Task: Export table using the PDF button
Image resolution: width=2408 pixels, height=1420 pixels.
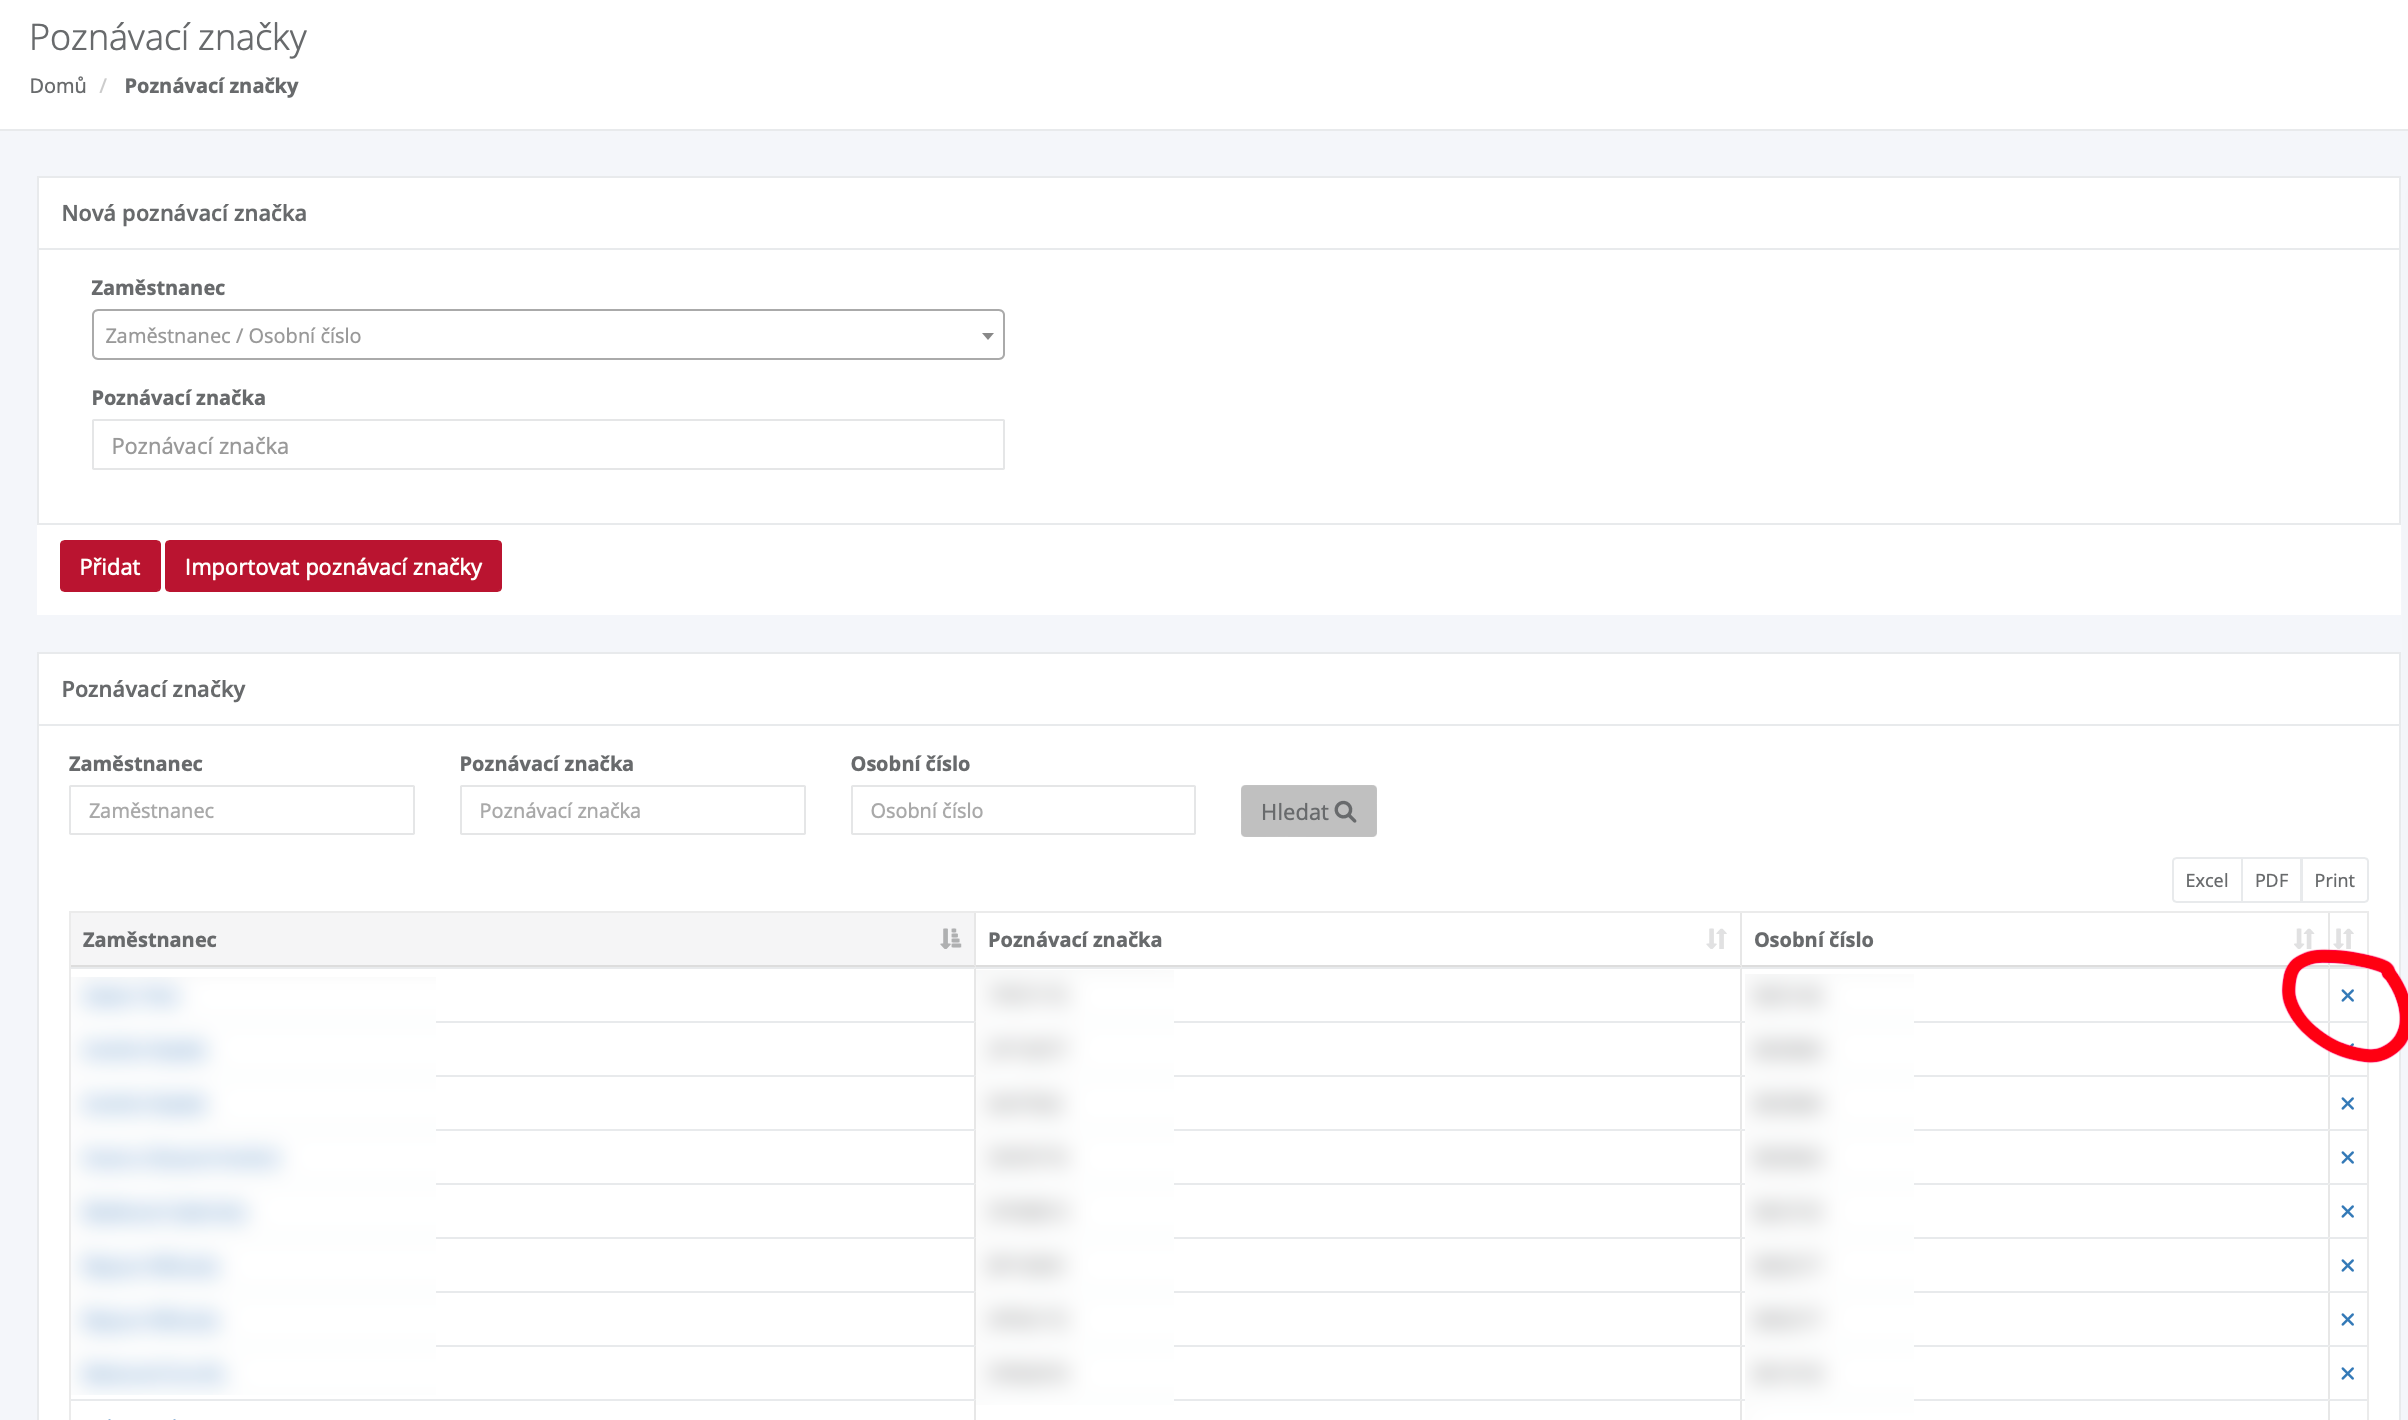Action: pos(2271,880)
